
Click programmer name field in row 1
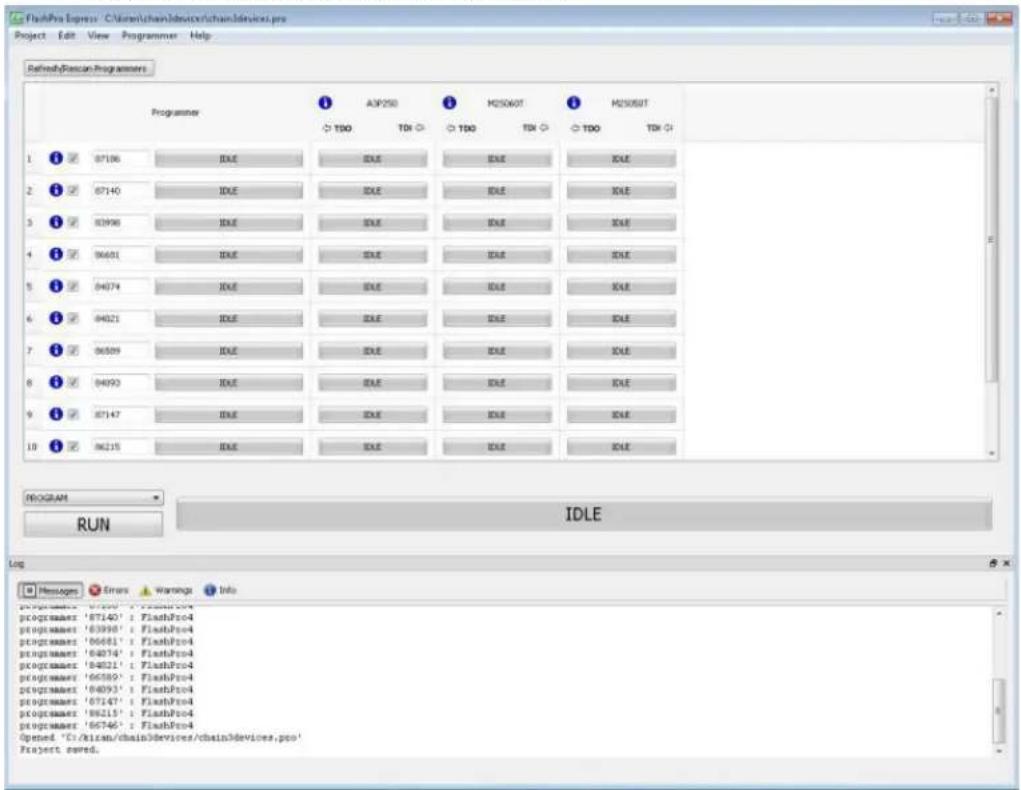click(x=120, y=158)
